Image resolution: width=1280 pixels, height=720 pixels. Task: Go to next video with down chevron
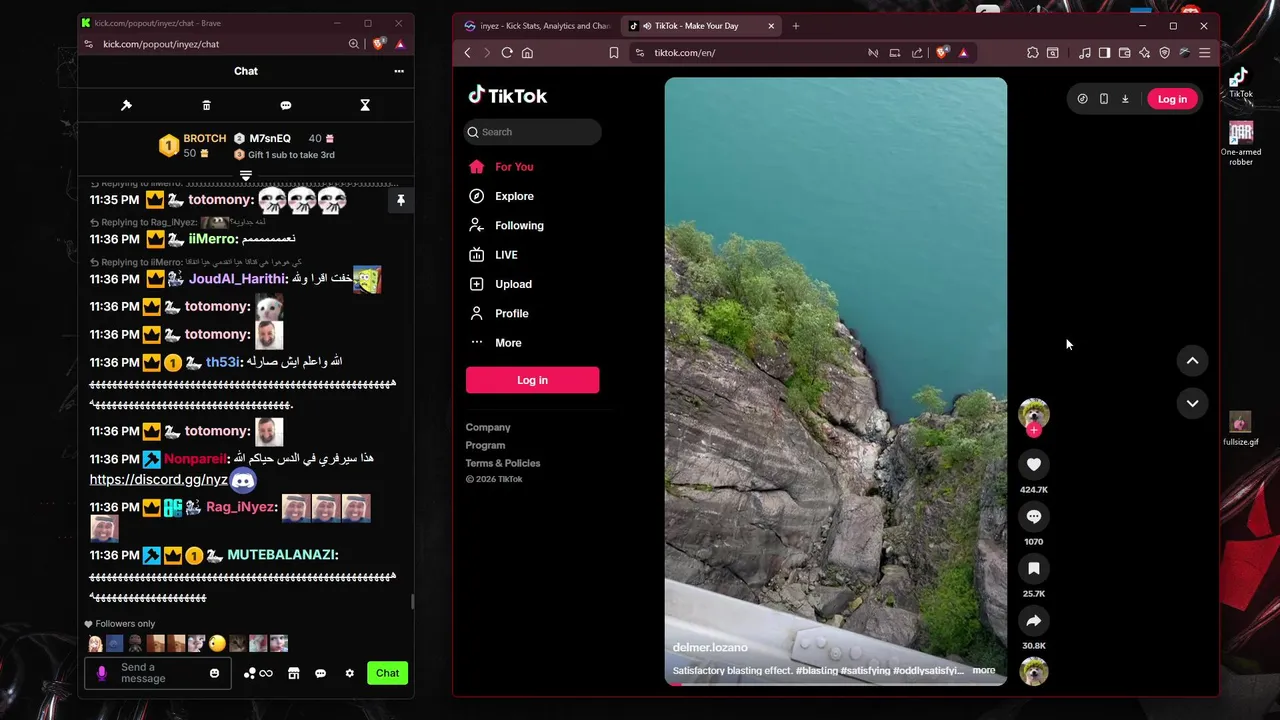pyautogui.click(x=1192, y=403)
